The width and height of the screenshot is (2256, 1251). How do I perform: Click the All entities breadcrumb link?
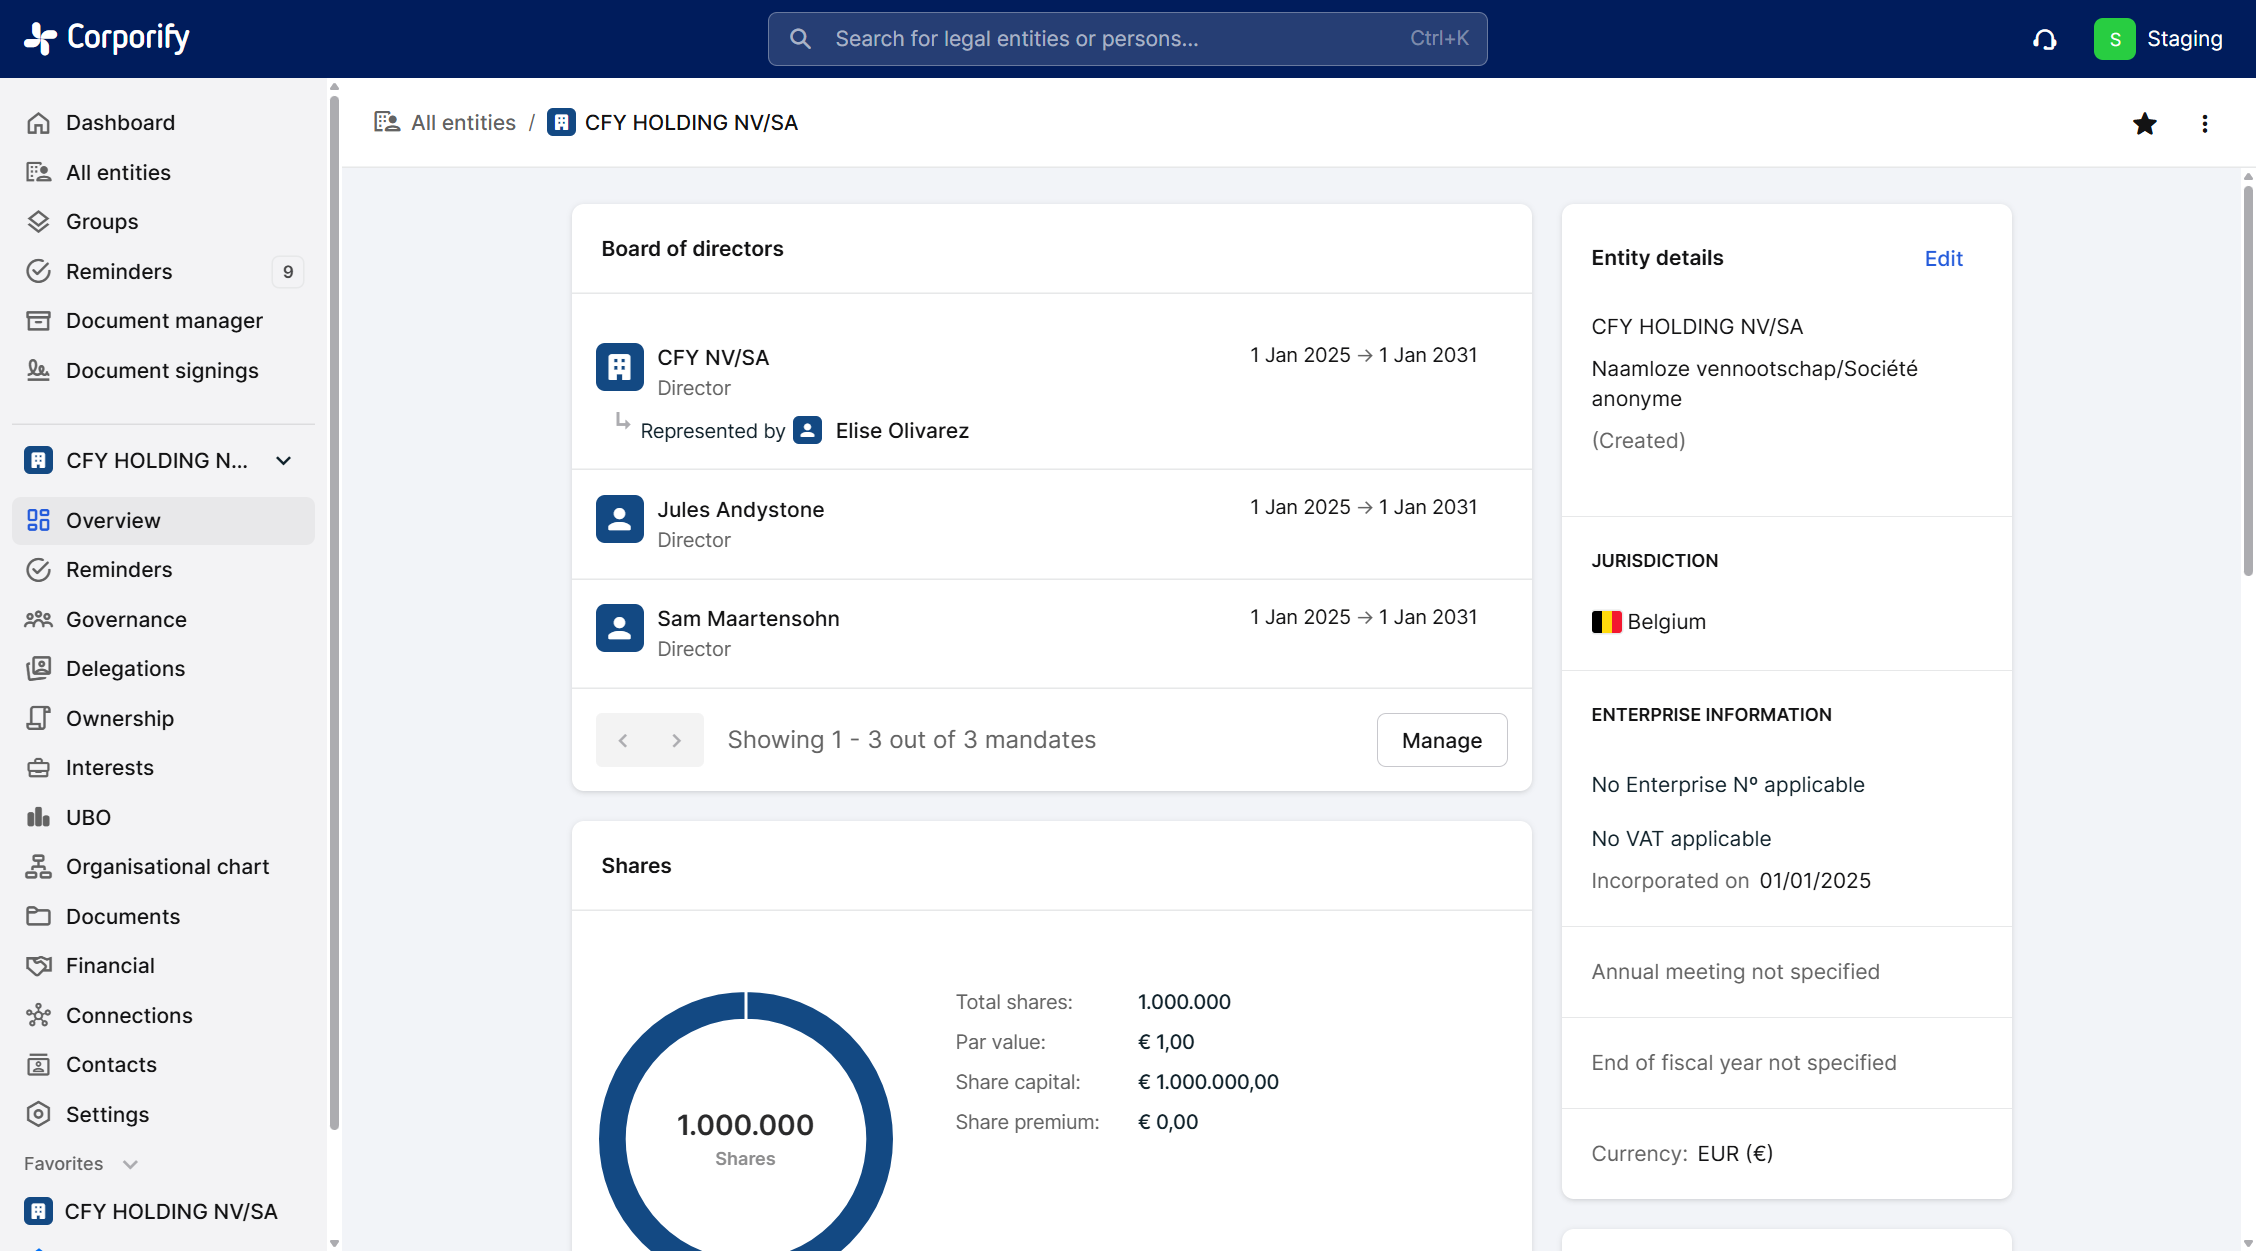pyautogui.click(x=463, y=122)
